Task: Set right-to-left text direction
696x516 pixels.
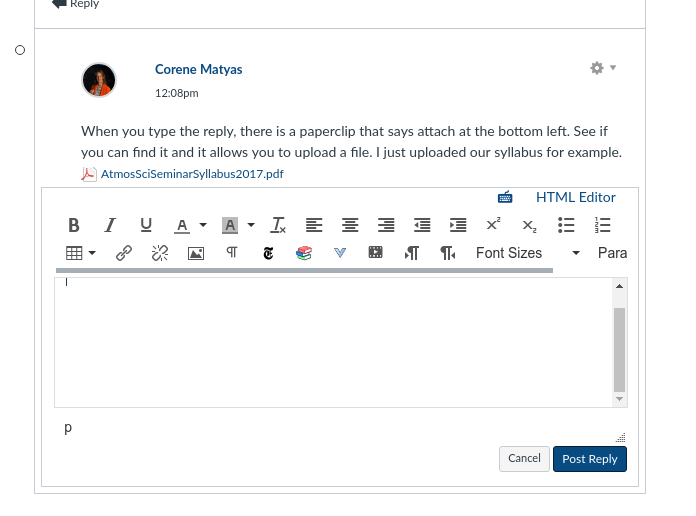Action: click(447, 253)
